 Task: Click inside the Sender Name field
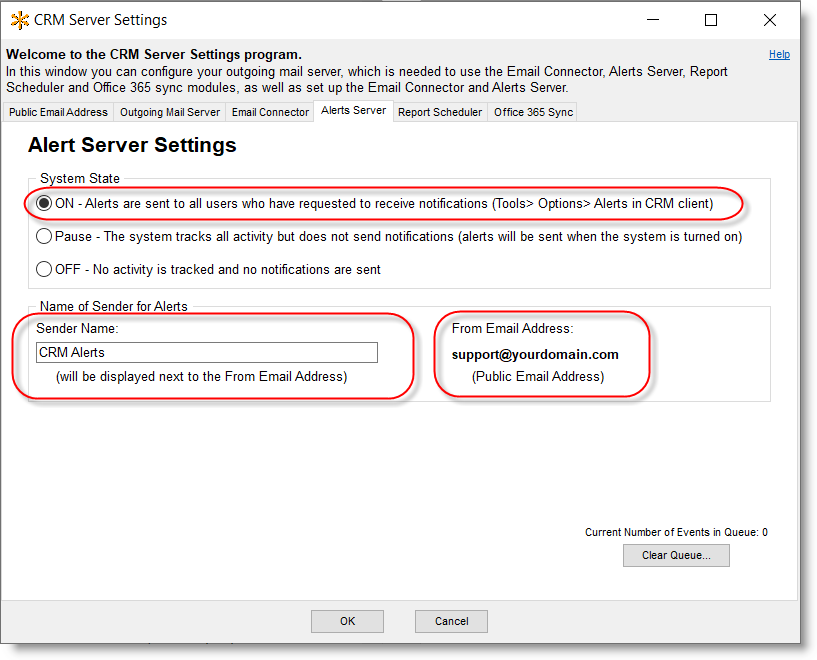pyautogui.click(x=206, y=352)
